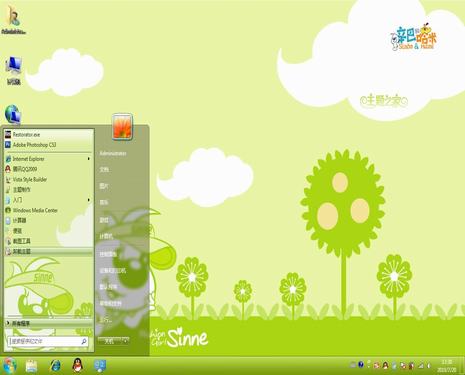Image resolution: width=465 pixels, height=375 pixels.
Task: Launch Adobe Photoshop CS3 from Start menu
Action: 48,145
